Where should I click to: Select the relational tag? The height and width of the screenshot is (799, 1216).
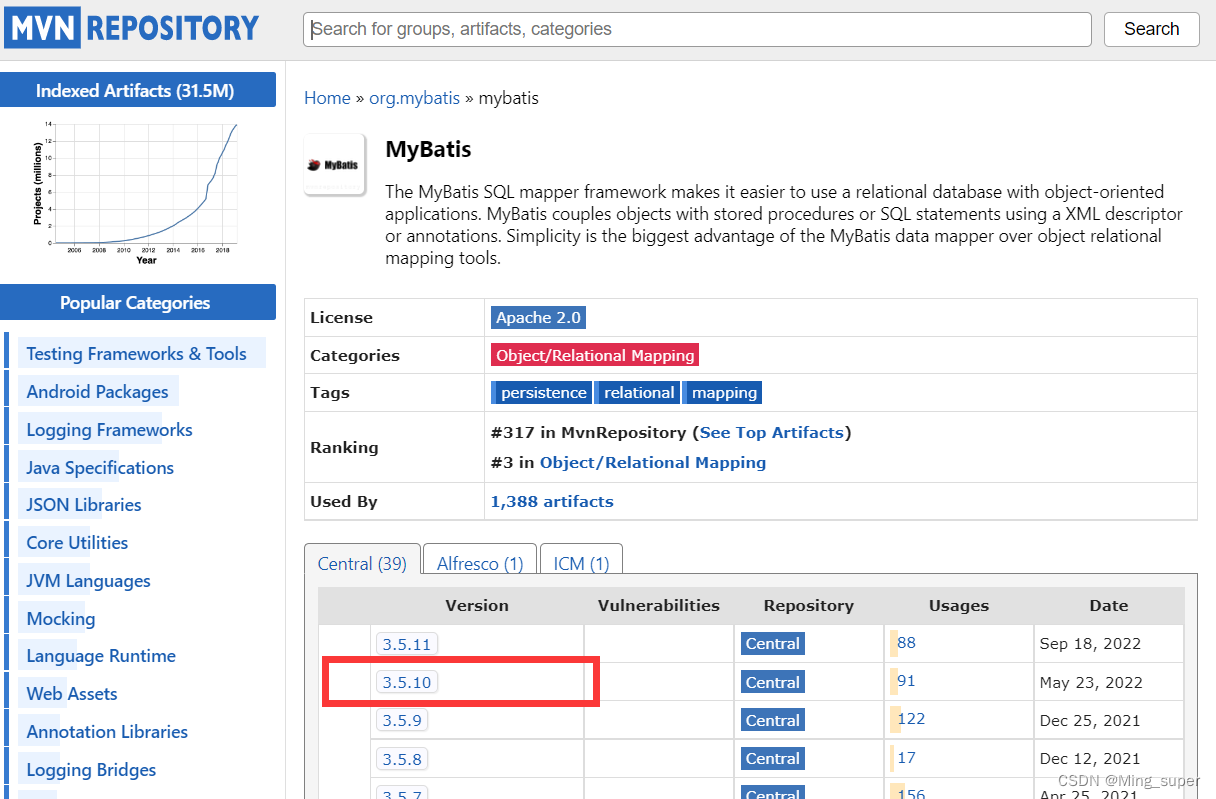pyautogui.click(x=638, y=393)
